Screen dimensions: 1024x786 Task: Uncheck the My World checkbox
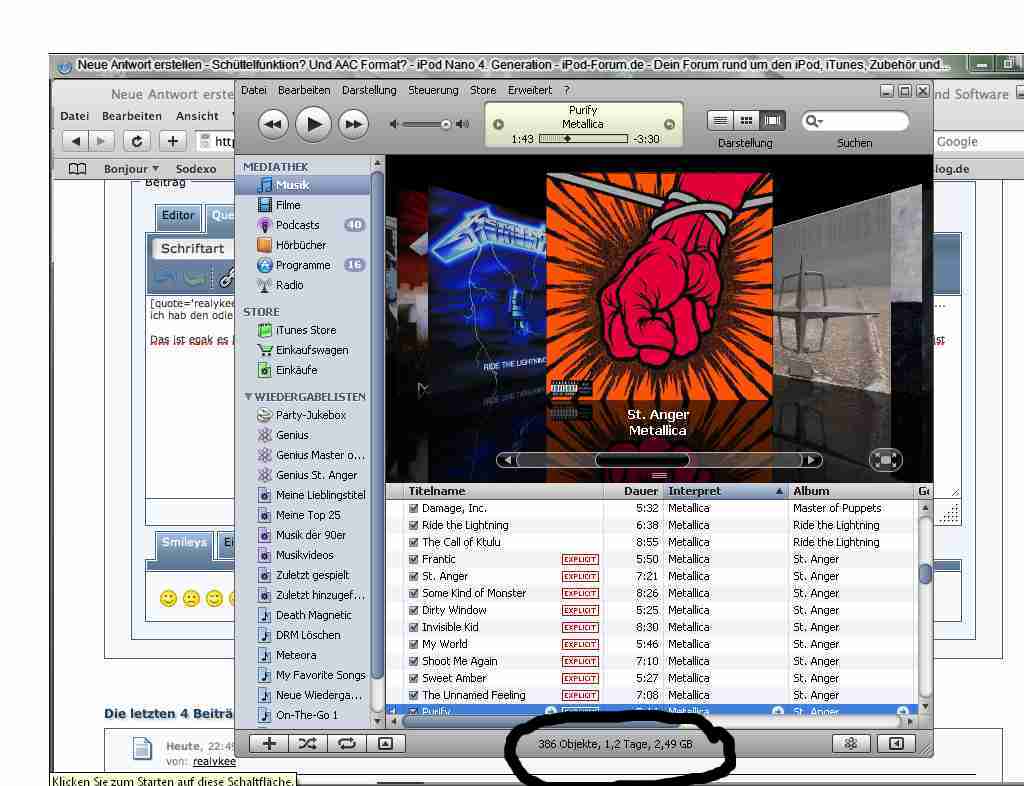pyautogui.click(x=413, y=644)
